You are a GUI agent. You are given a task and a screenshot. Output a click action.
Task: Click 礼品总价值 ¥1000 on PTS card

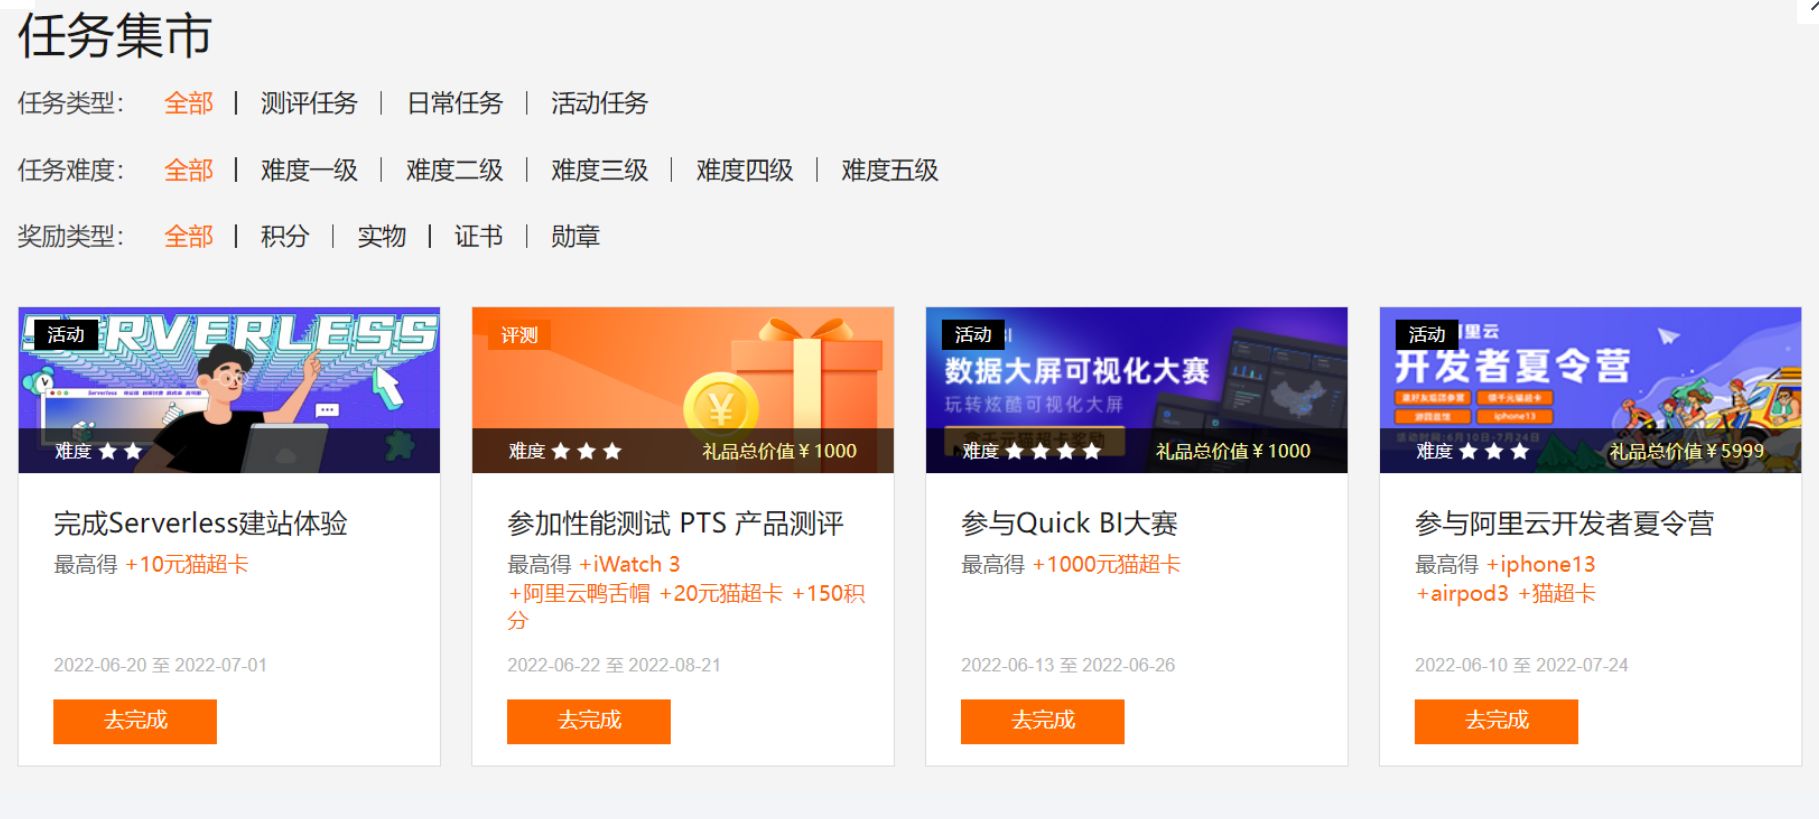click(x=779, y=452)
